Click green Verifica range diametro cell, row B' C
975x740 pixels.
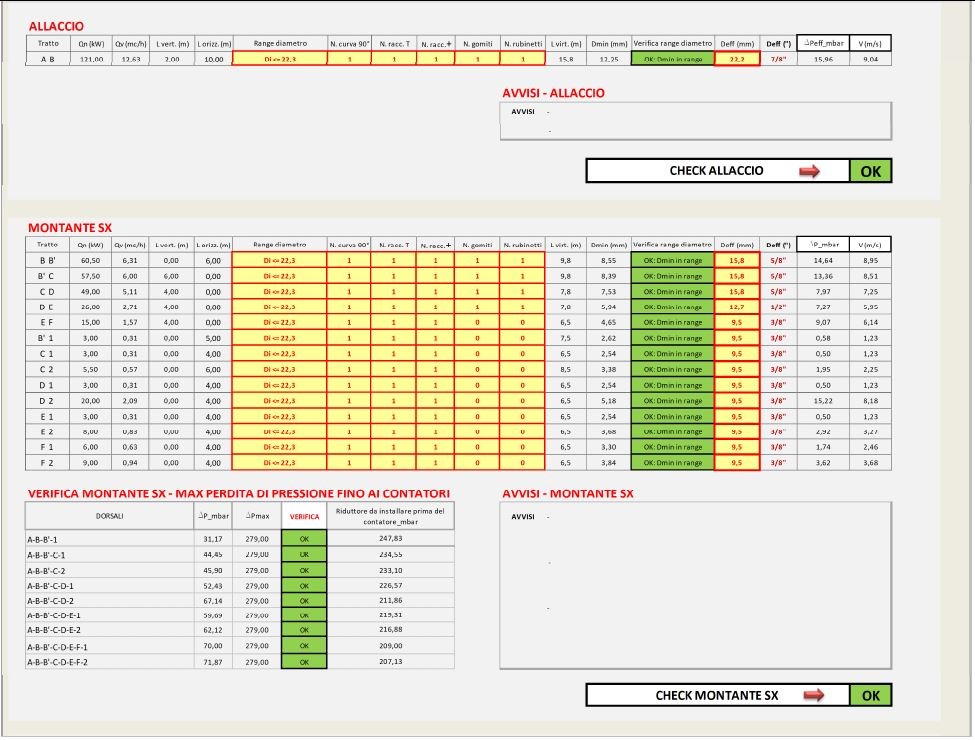click(673, 276)
